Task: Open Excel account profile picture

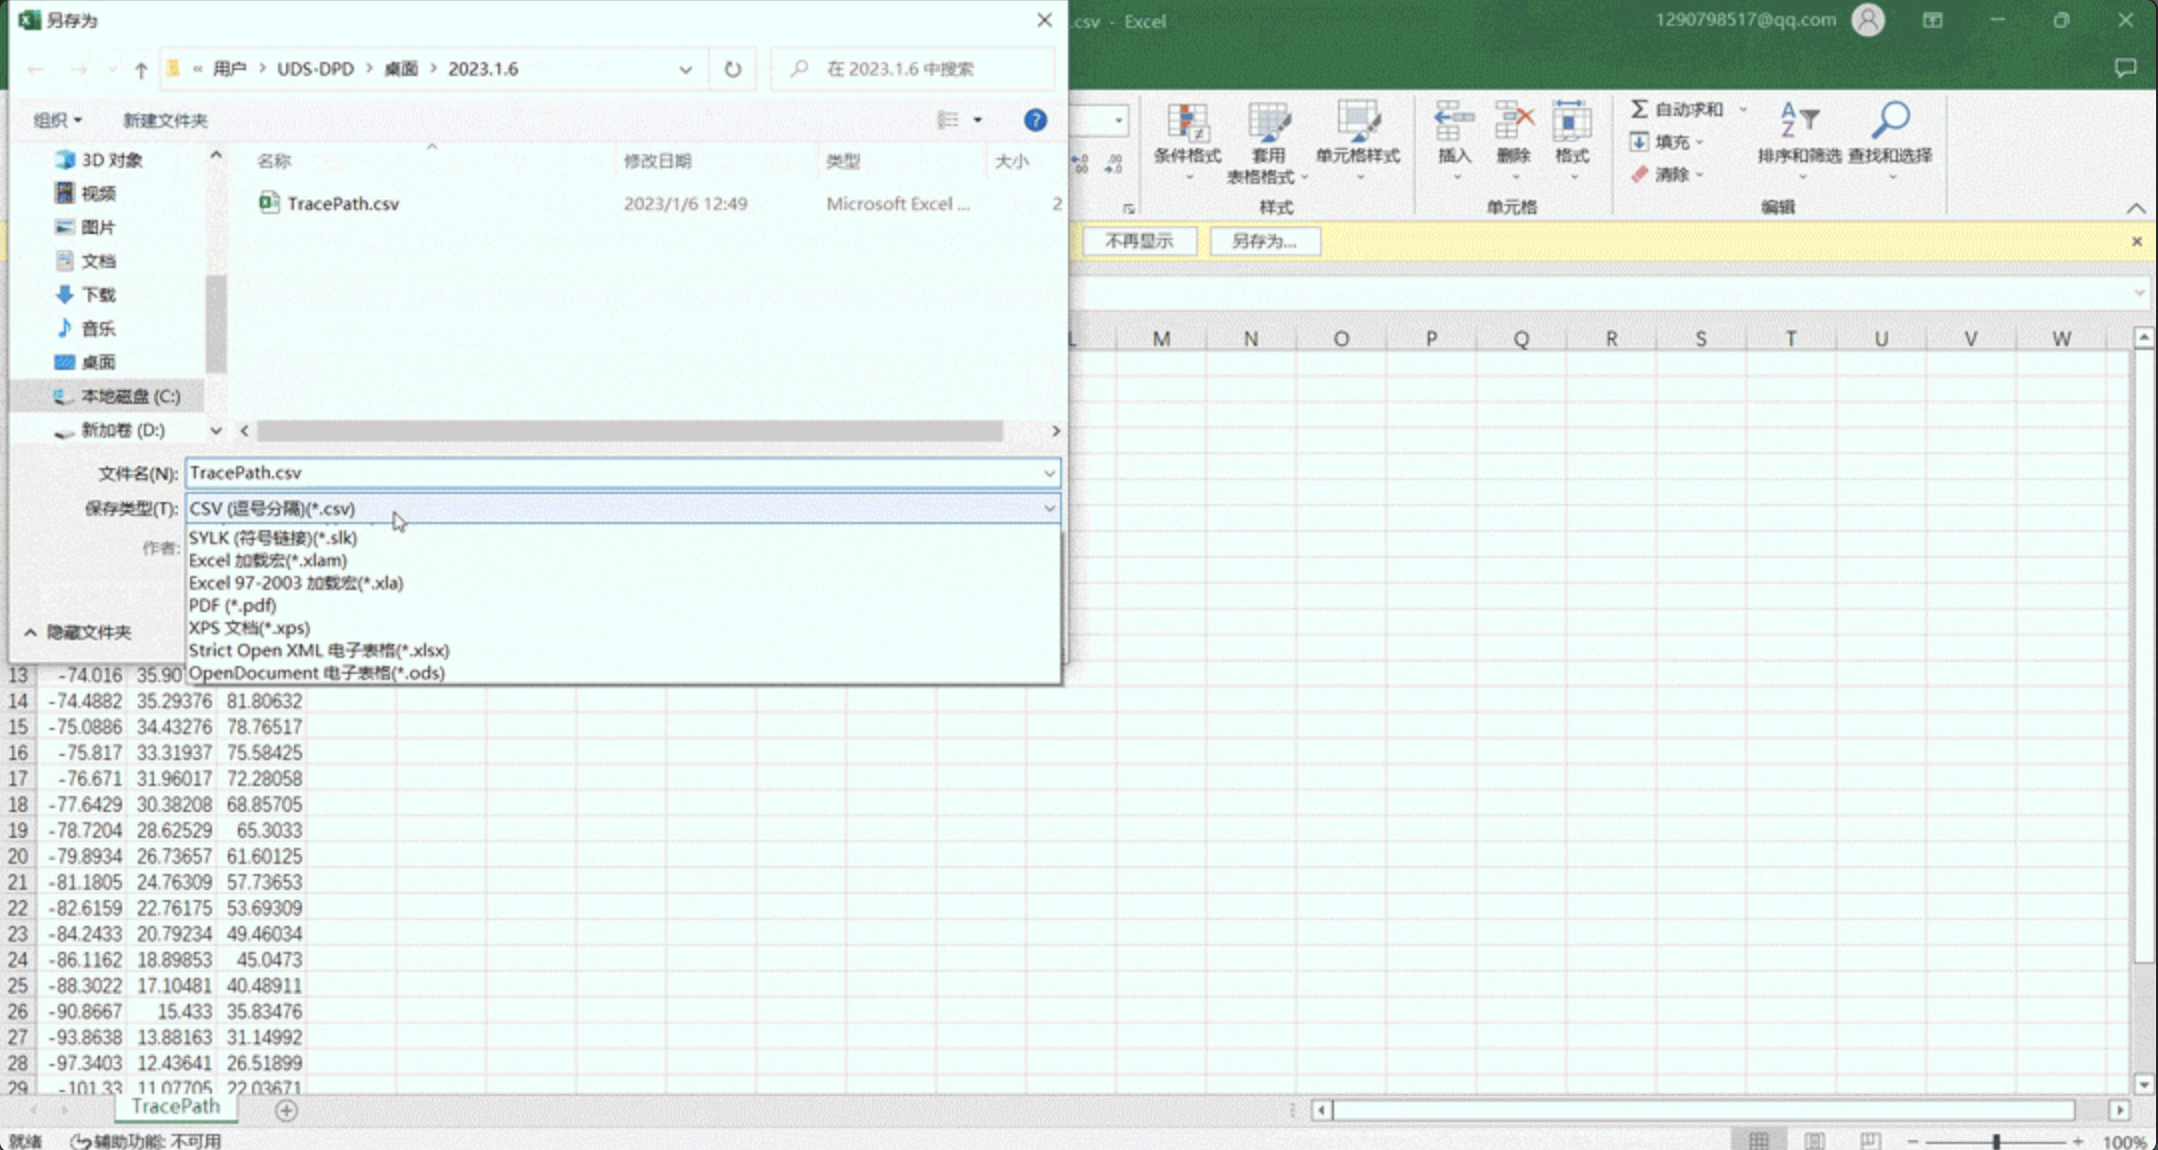Action: click(x=1867, y=20)
